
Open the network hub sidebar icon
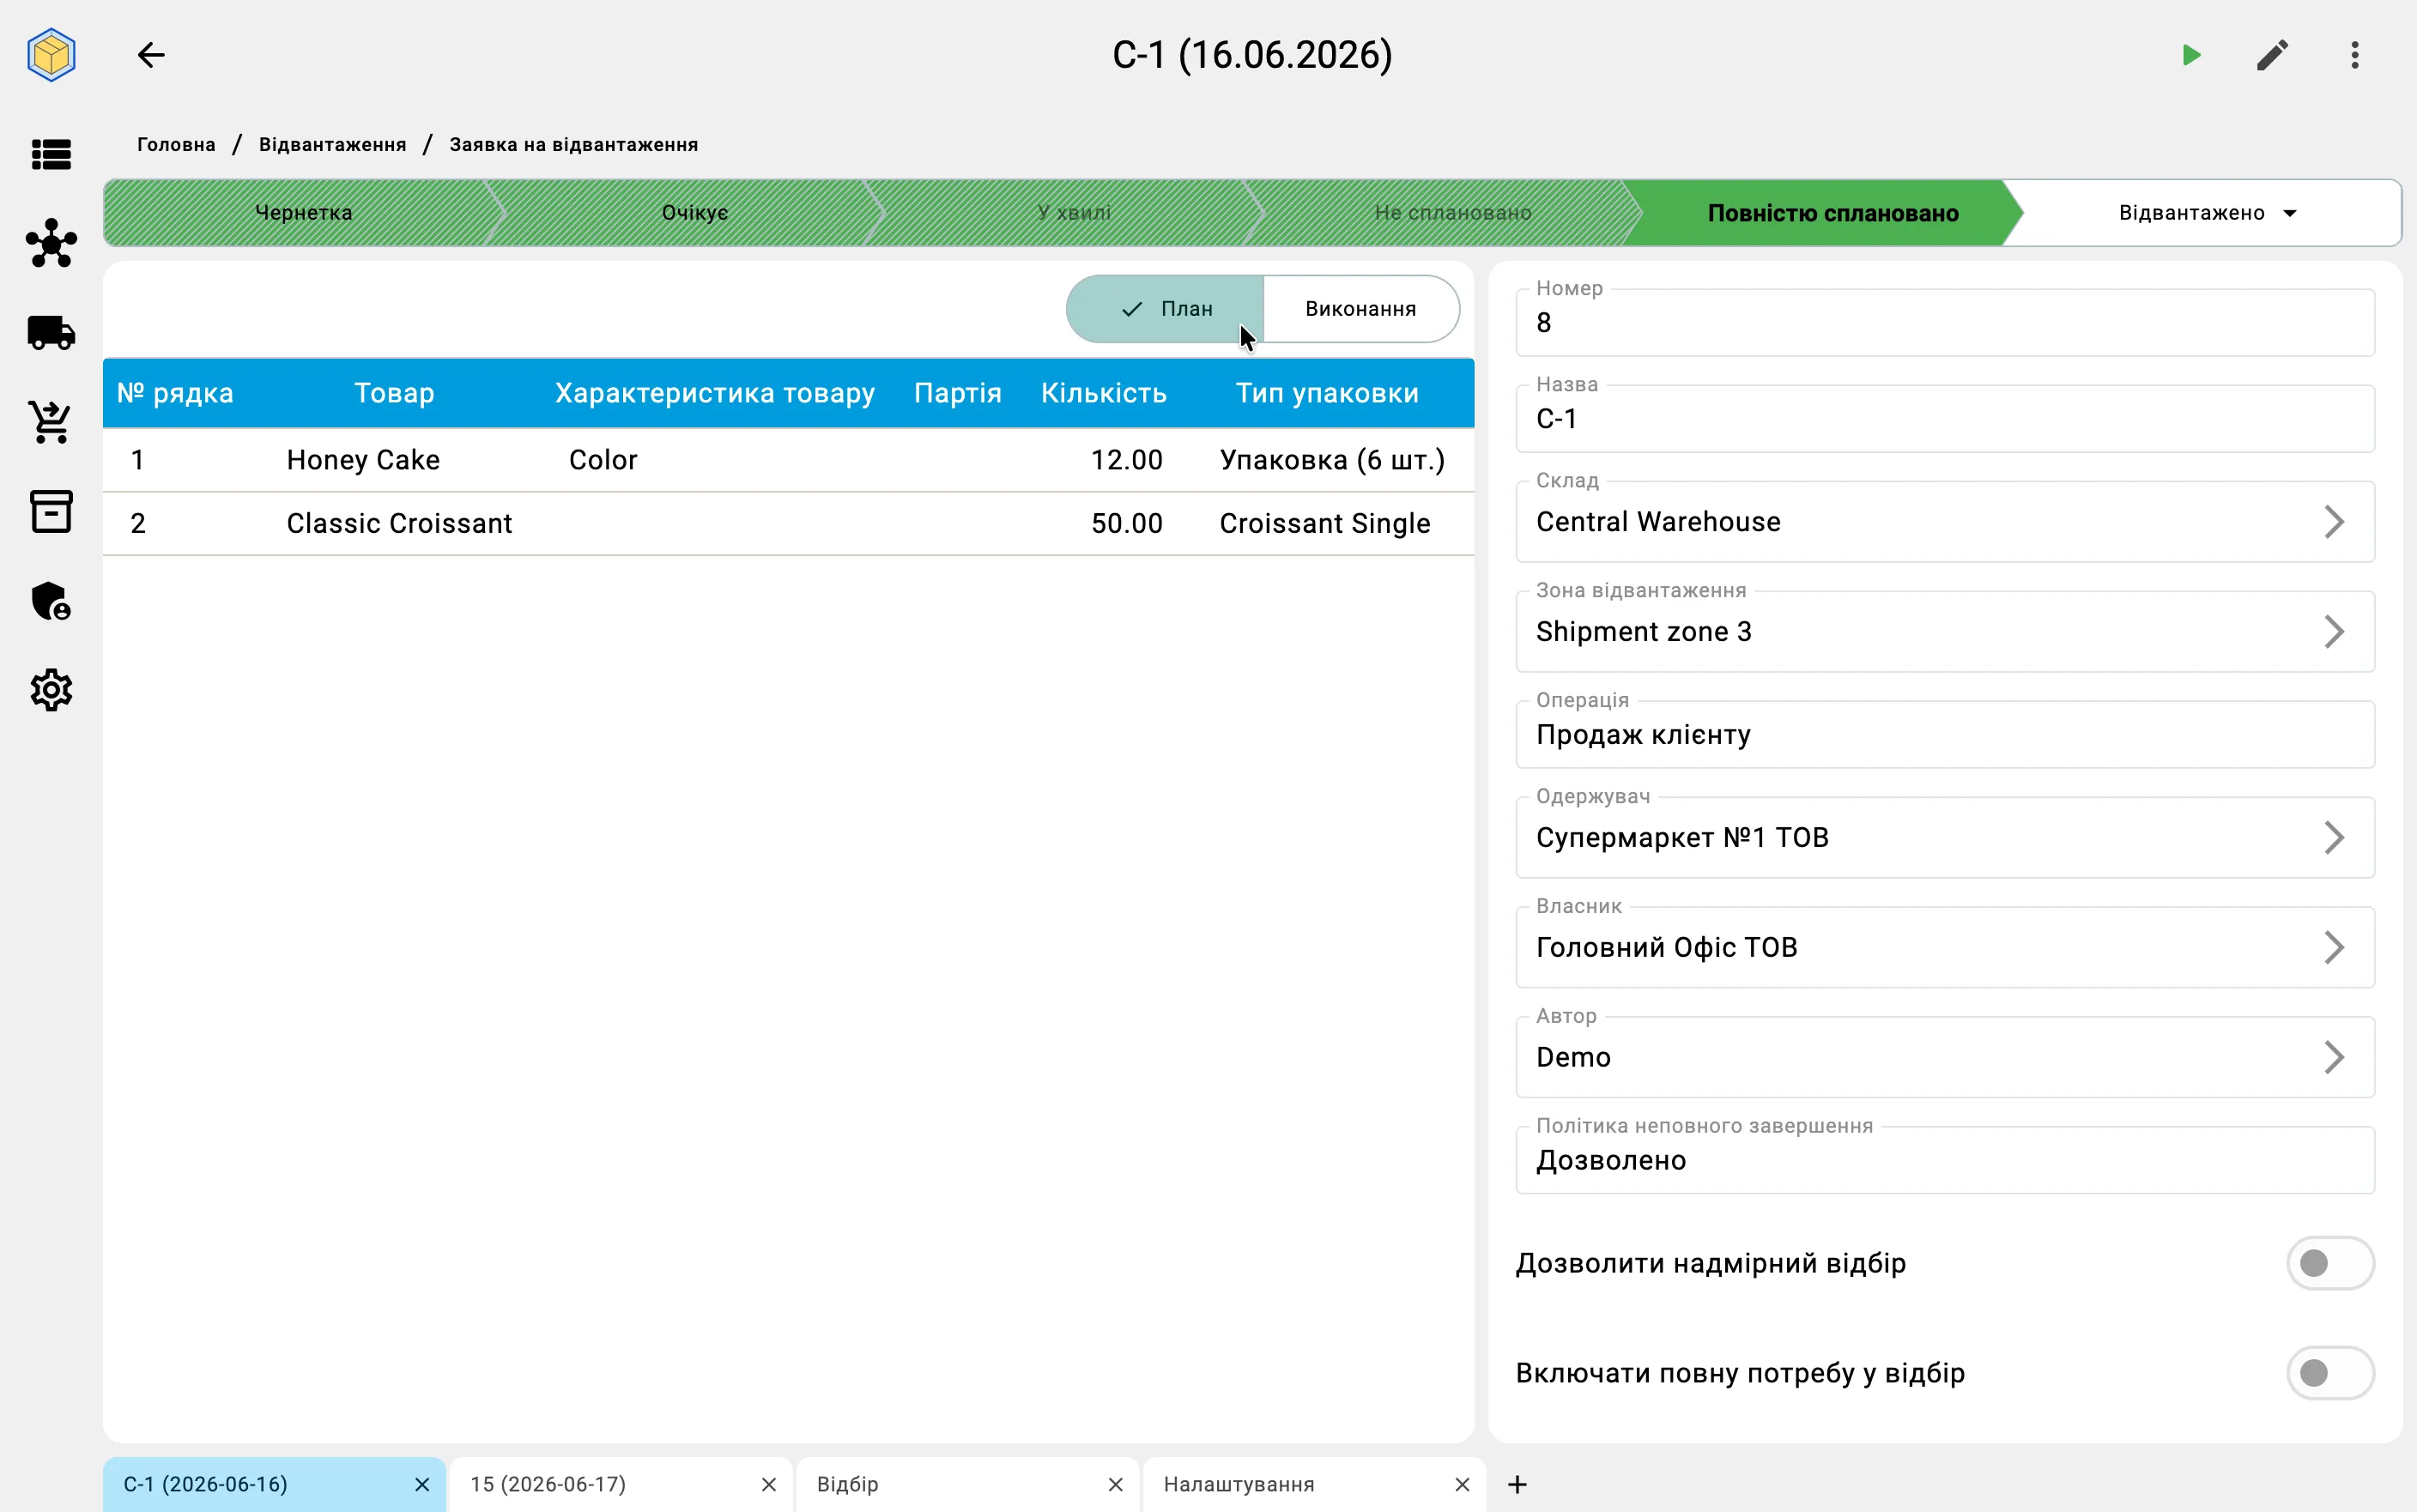51,243
